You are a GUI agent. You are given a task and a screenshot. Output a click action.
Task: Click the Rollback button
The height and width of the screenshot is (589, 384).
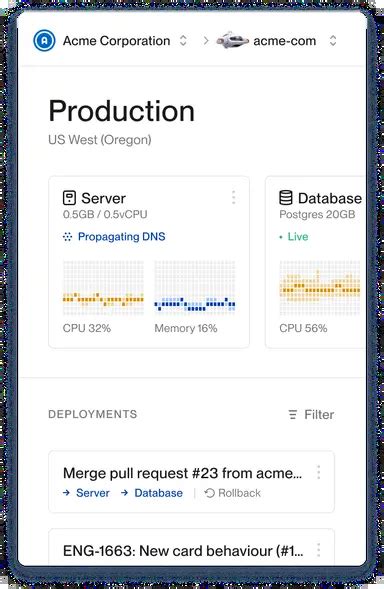[233, 493]
